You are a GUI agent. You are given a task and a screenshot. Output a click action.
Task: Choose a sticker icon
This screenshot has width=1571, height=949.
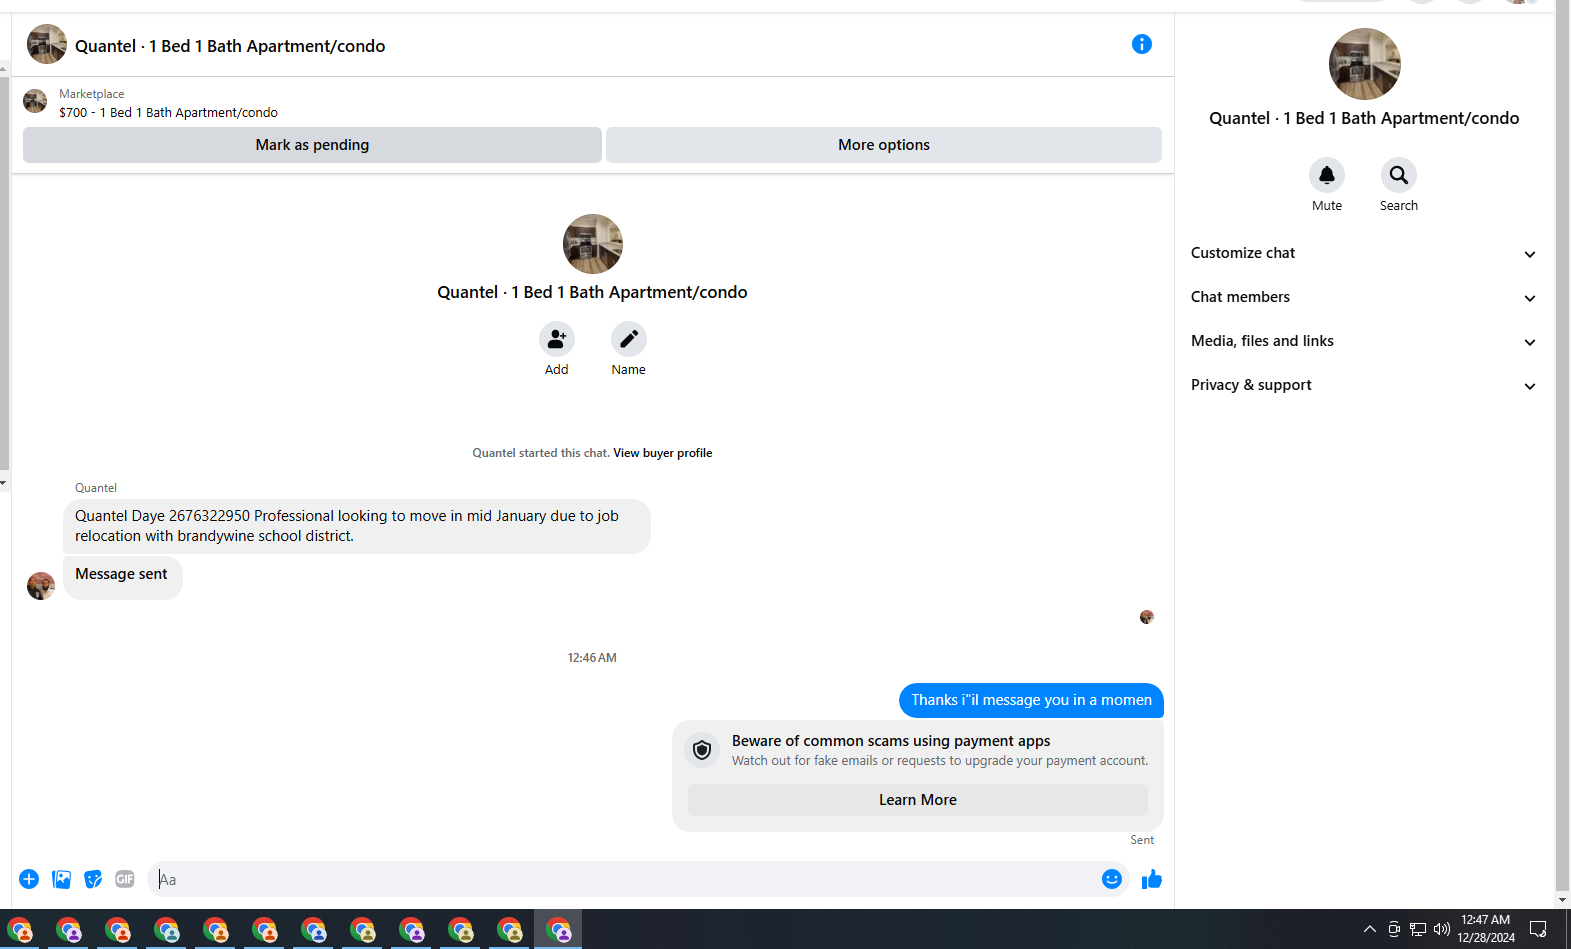(x=93, y=879)
